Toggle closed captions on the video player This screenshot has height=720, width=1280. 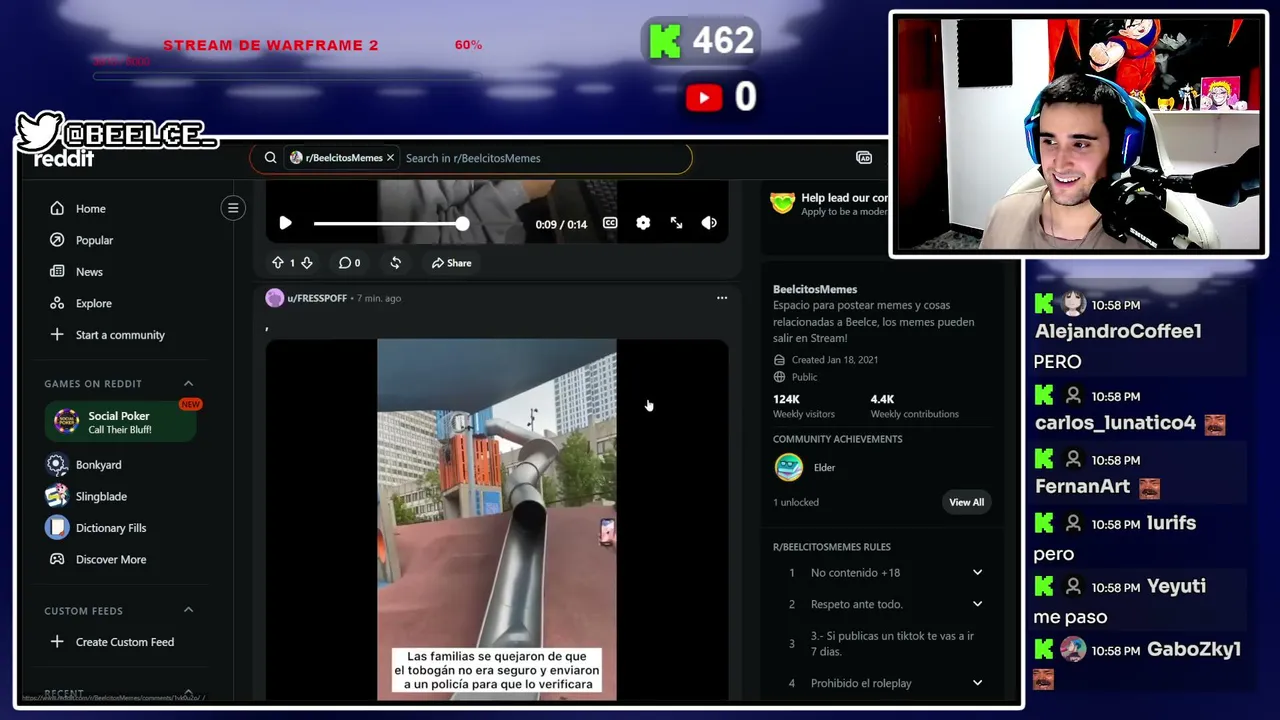610,223
